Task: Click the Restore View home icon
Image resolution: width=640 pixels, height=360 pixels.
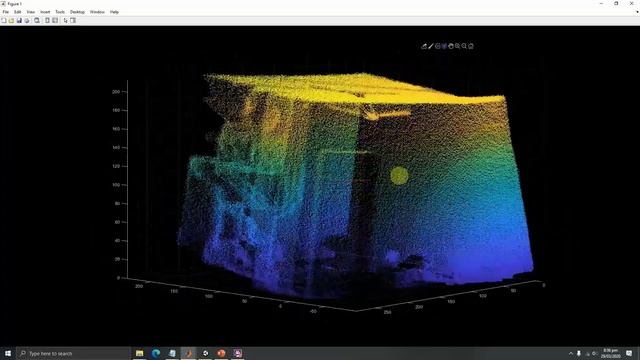Action: click(471, 46)
